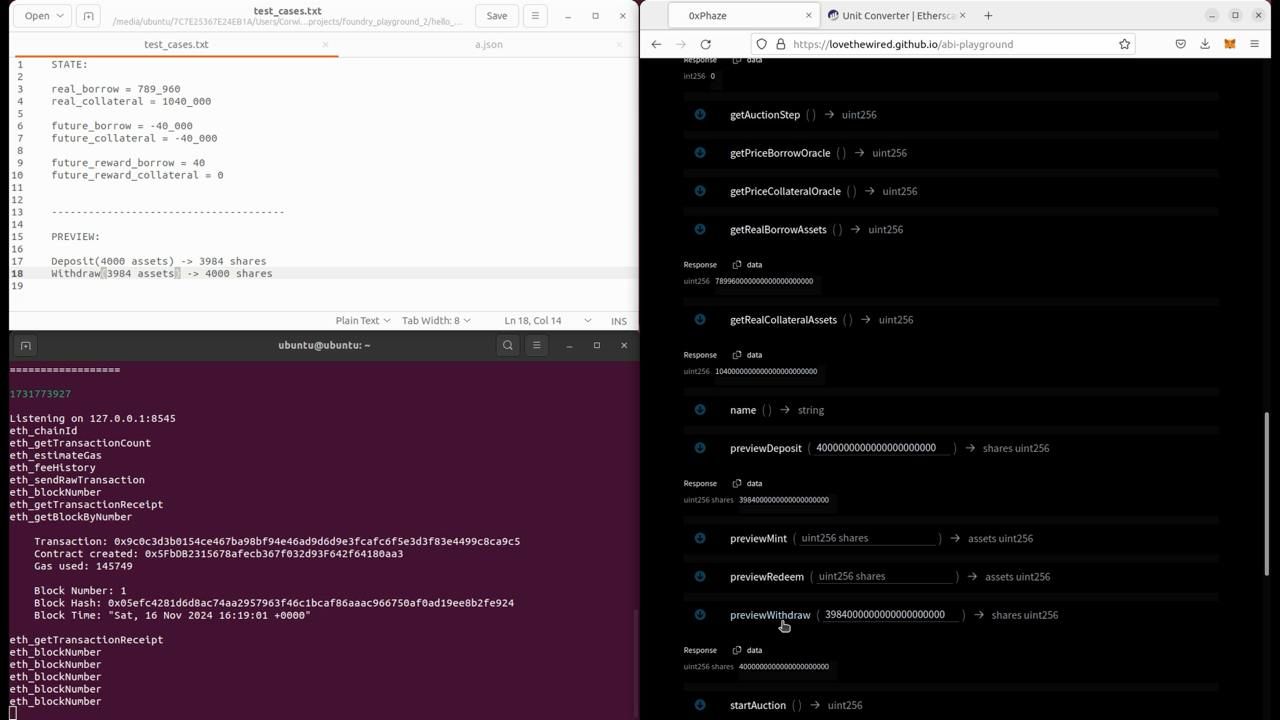Click getRealBorrowAssets function name
Screen dimensions: 1280x720
point(778,229)
